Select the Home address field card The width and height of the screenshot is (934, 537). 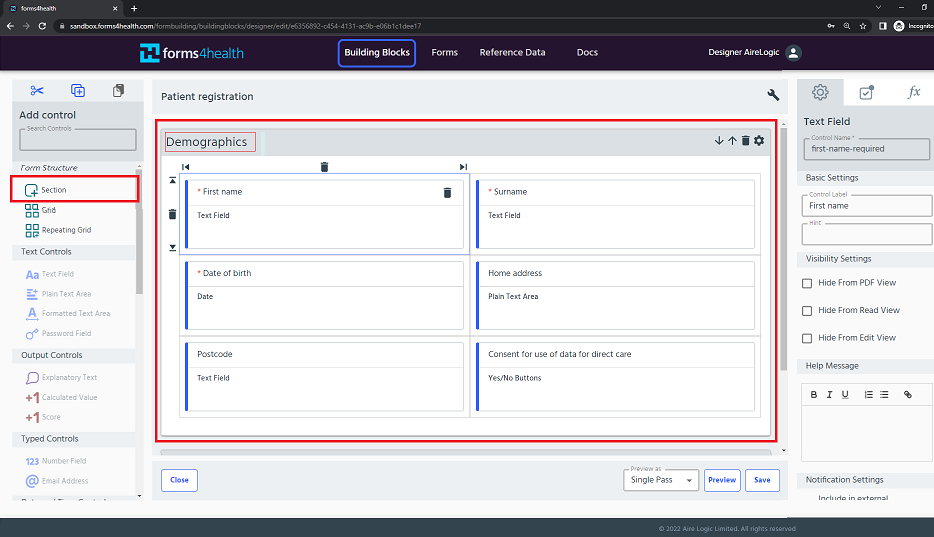[x=615, y=295]
